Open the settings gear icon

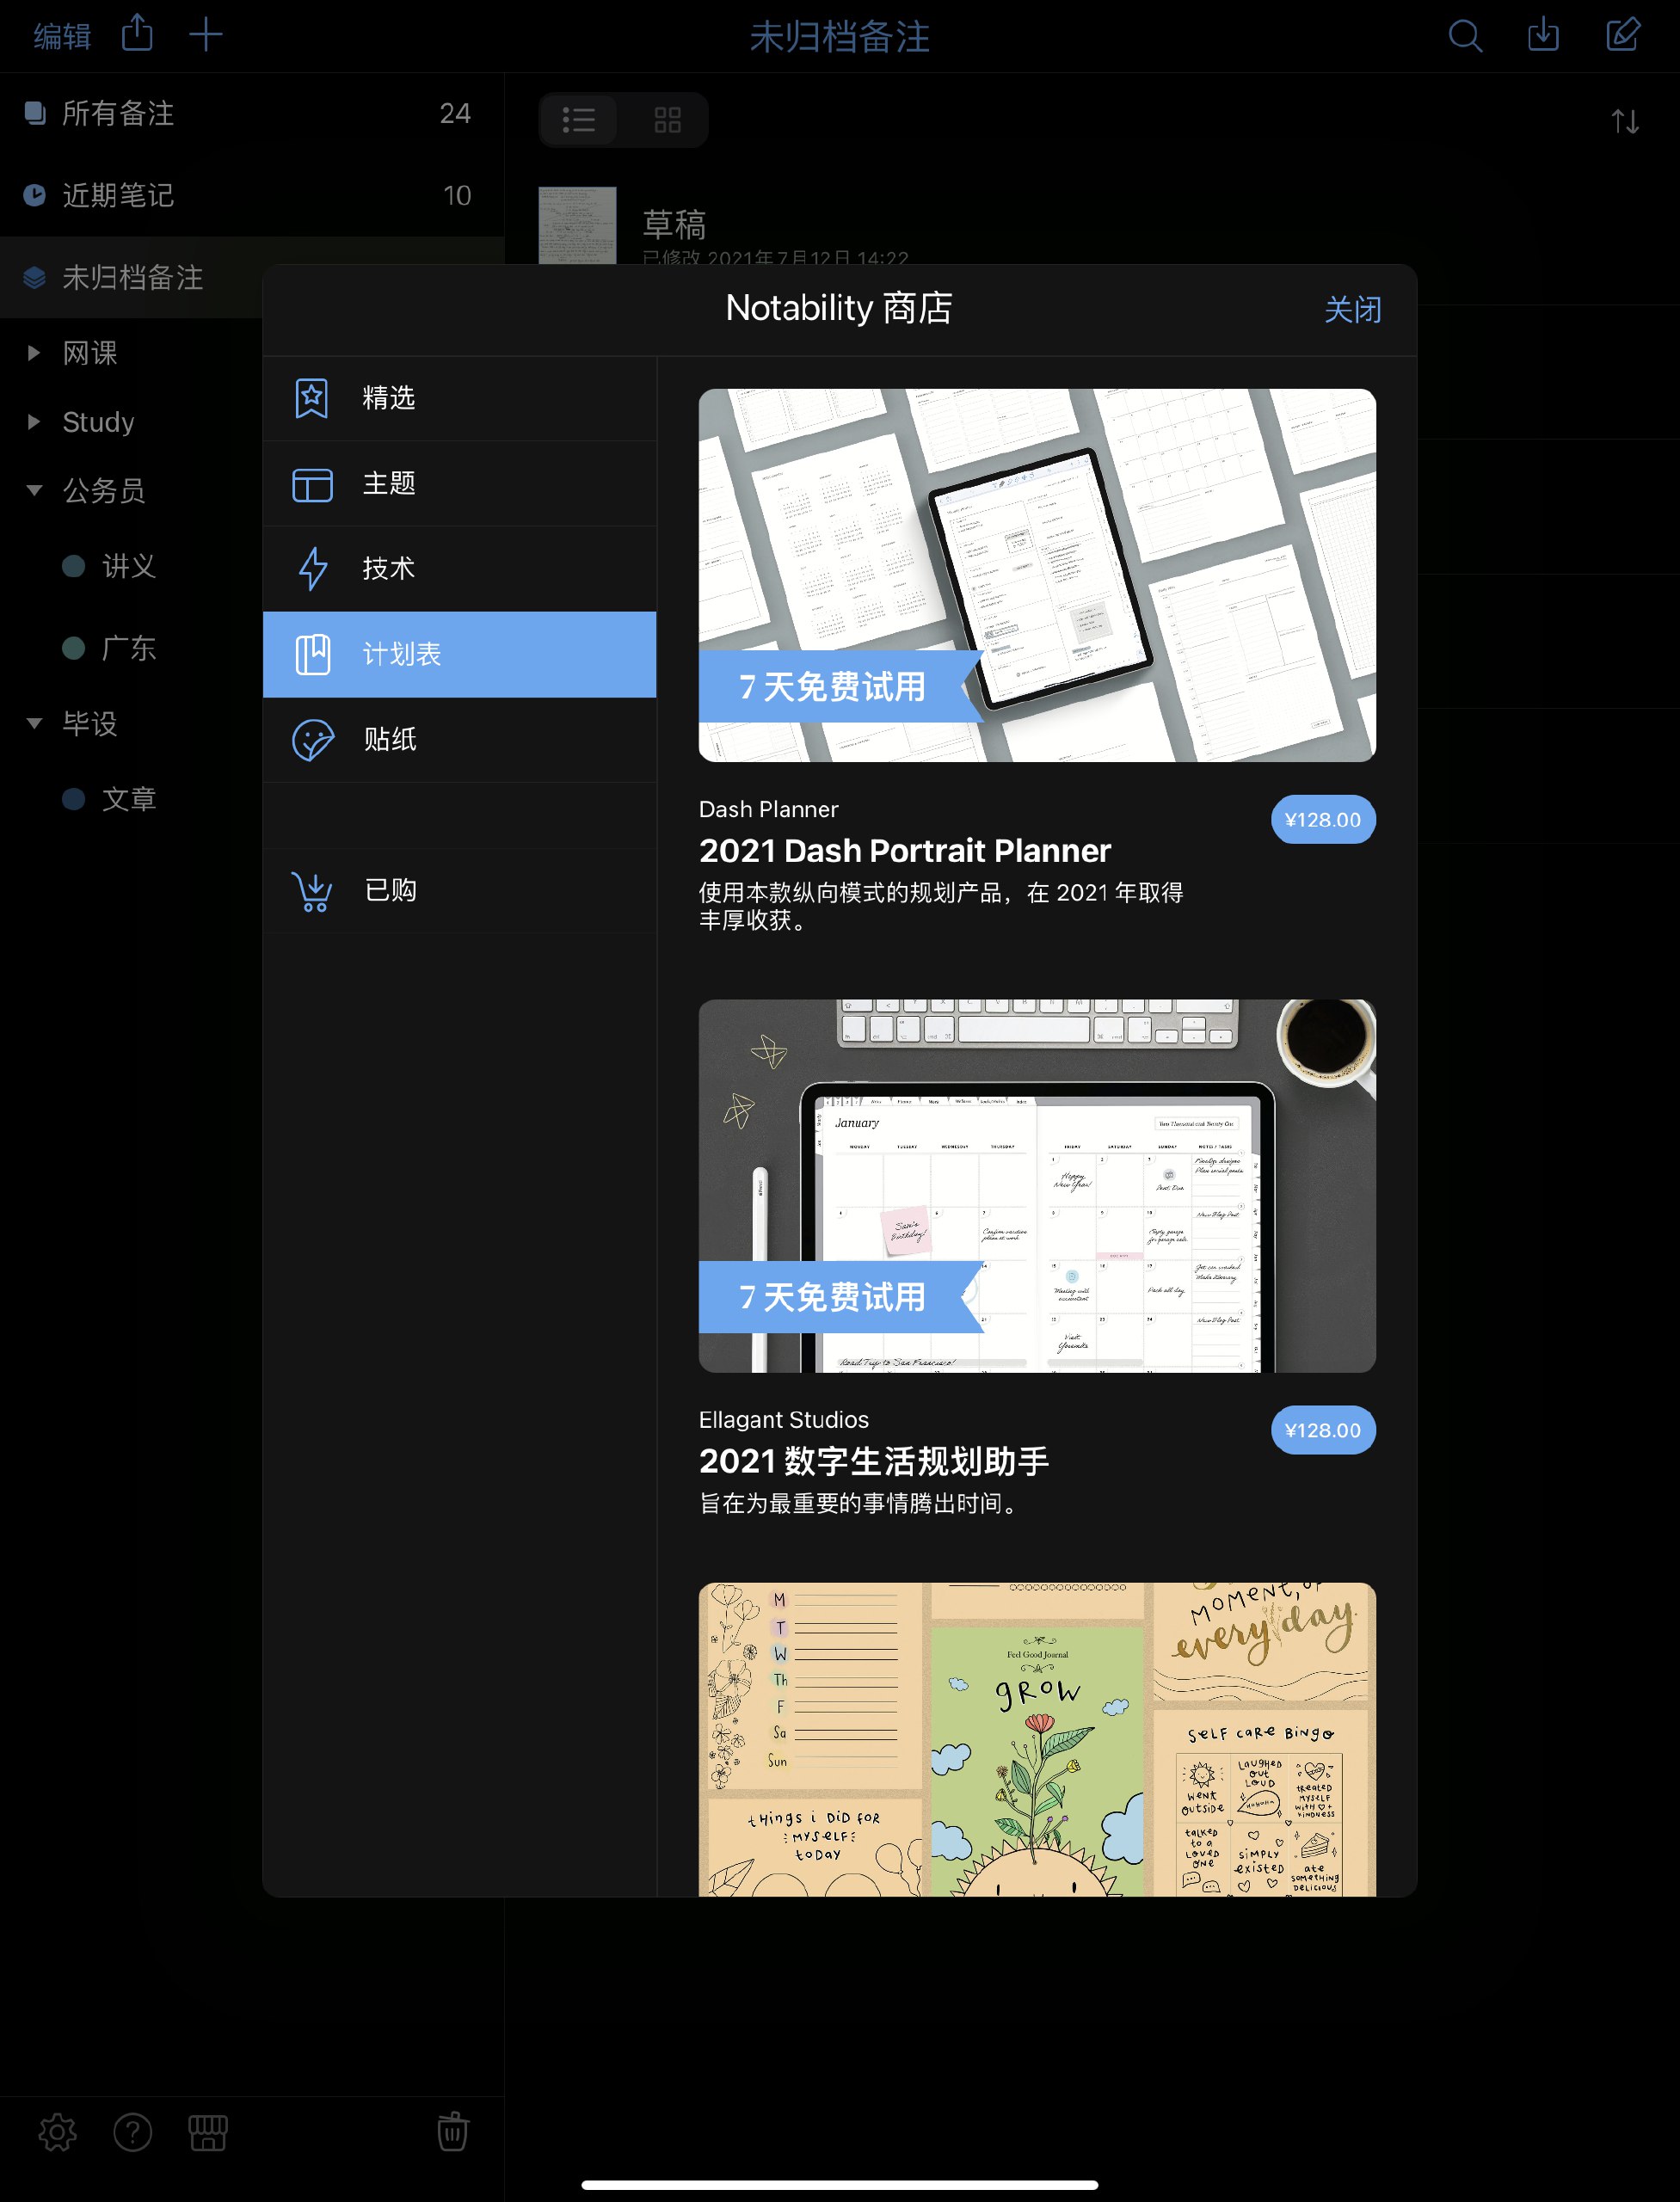[57, 2131]
